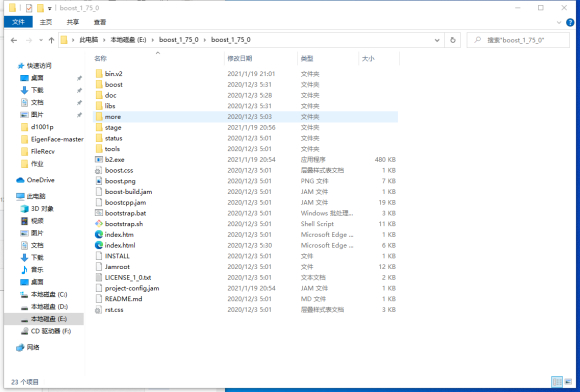580x392 pixels.
Task: Switch to details view layout icon
Action: pyautogui.click(x=557, y=382)
